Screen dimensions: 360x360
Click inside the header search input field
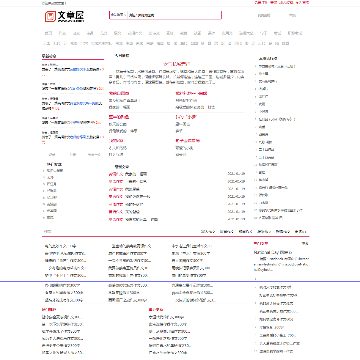174,15
